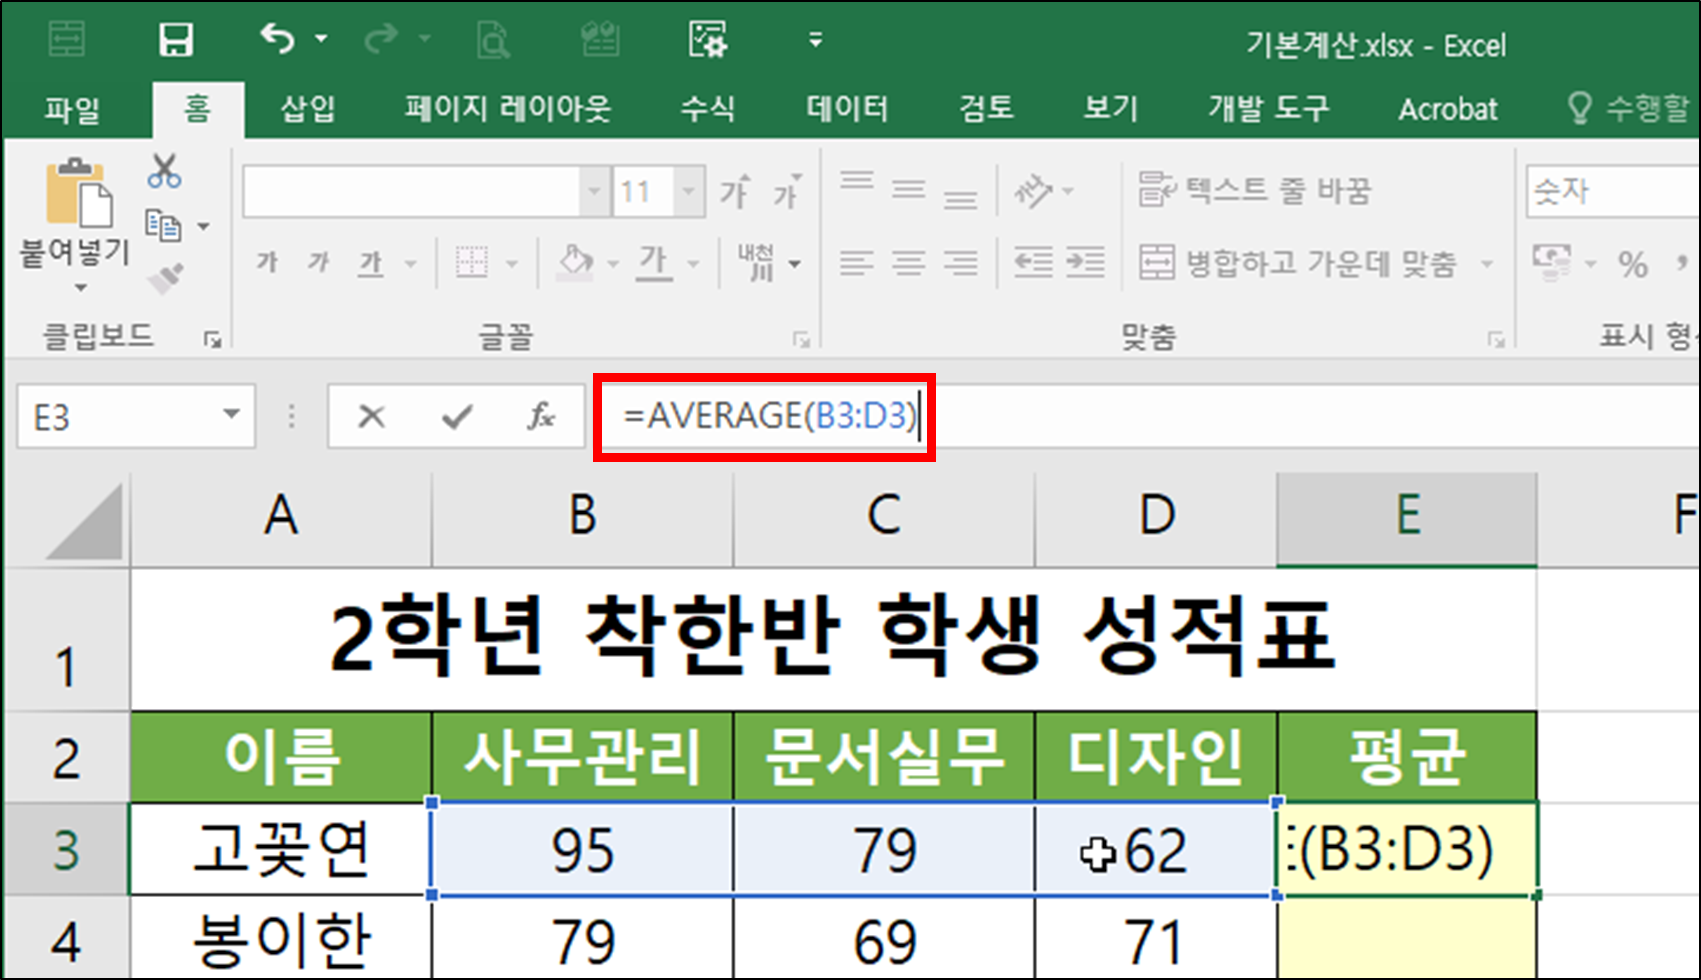Open the 데이터 (Data) ribbon tab
1701x980 pixels.
coord(846,109)
